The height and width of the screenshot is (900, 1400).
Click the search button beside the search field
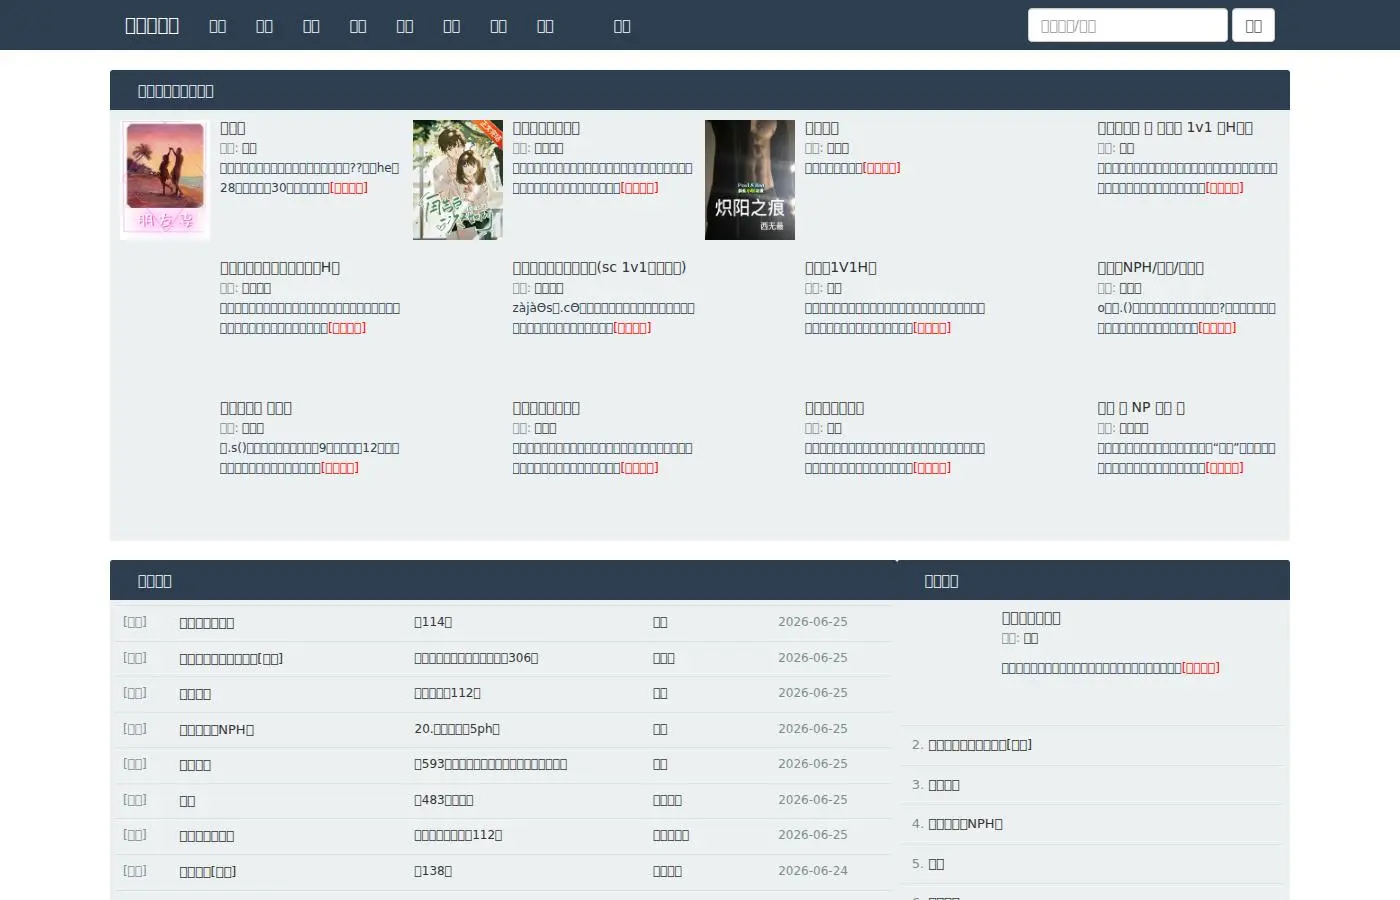click(1253, 26)
